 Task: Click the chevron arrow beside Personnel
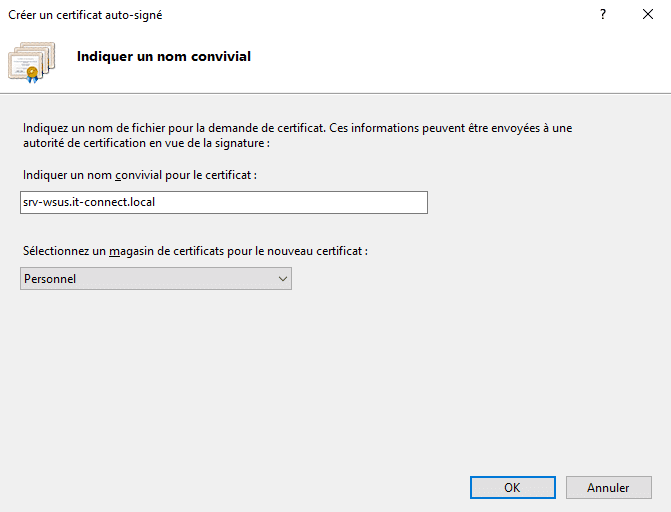(281, 279)
